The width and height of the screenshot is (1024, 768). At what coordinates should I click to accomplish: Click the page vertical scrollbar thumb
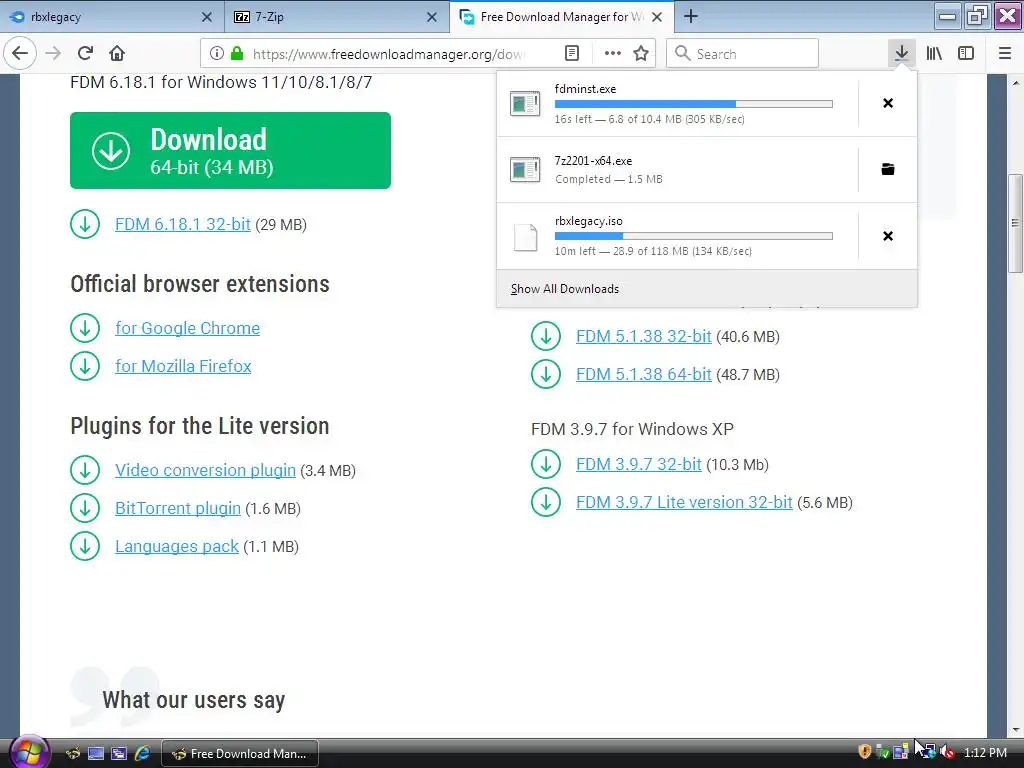pos(1015,223)
